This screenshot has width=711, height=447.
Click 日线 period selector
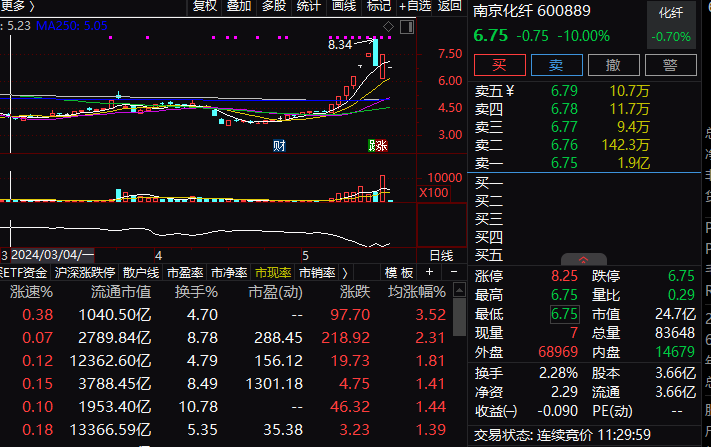441,256
